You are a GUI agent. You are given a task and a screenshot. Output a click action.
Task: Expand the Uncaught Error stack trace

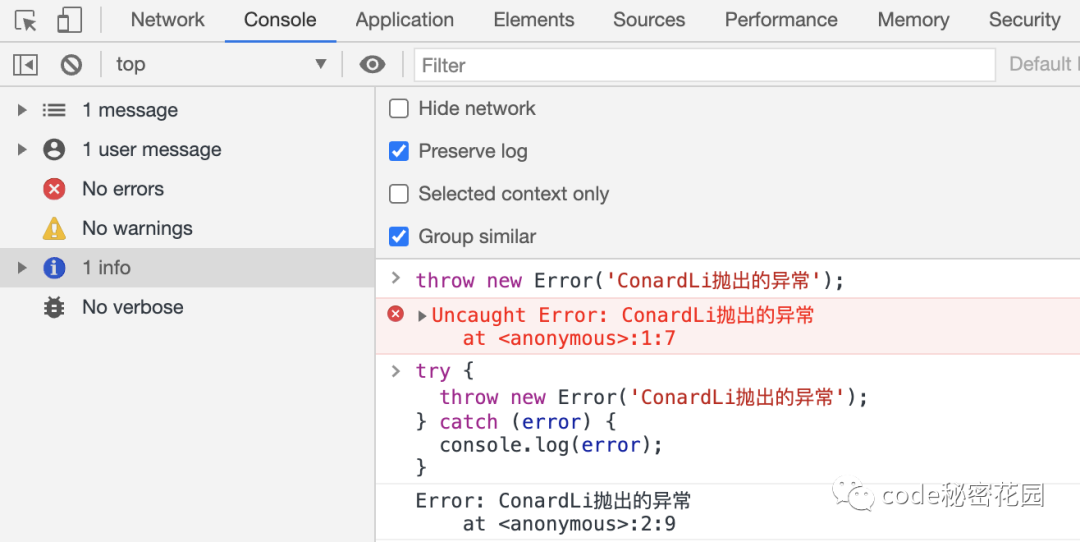(422, 316)
